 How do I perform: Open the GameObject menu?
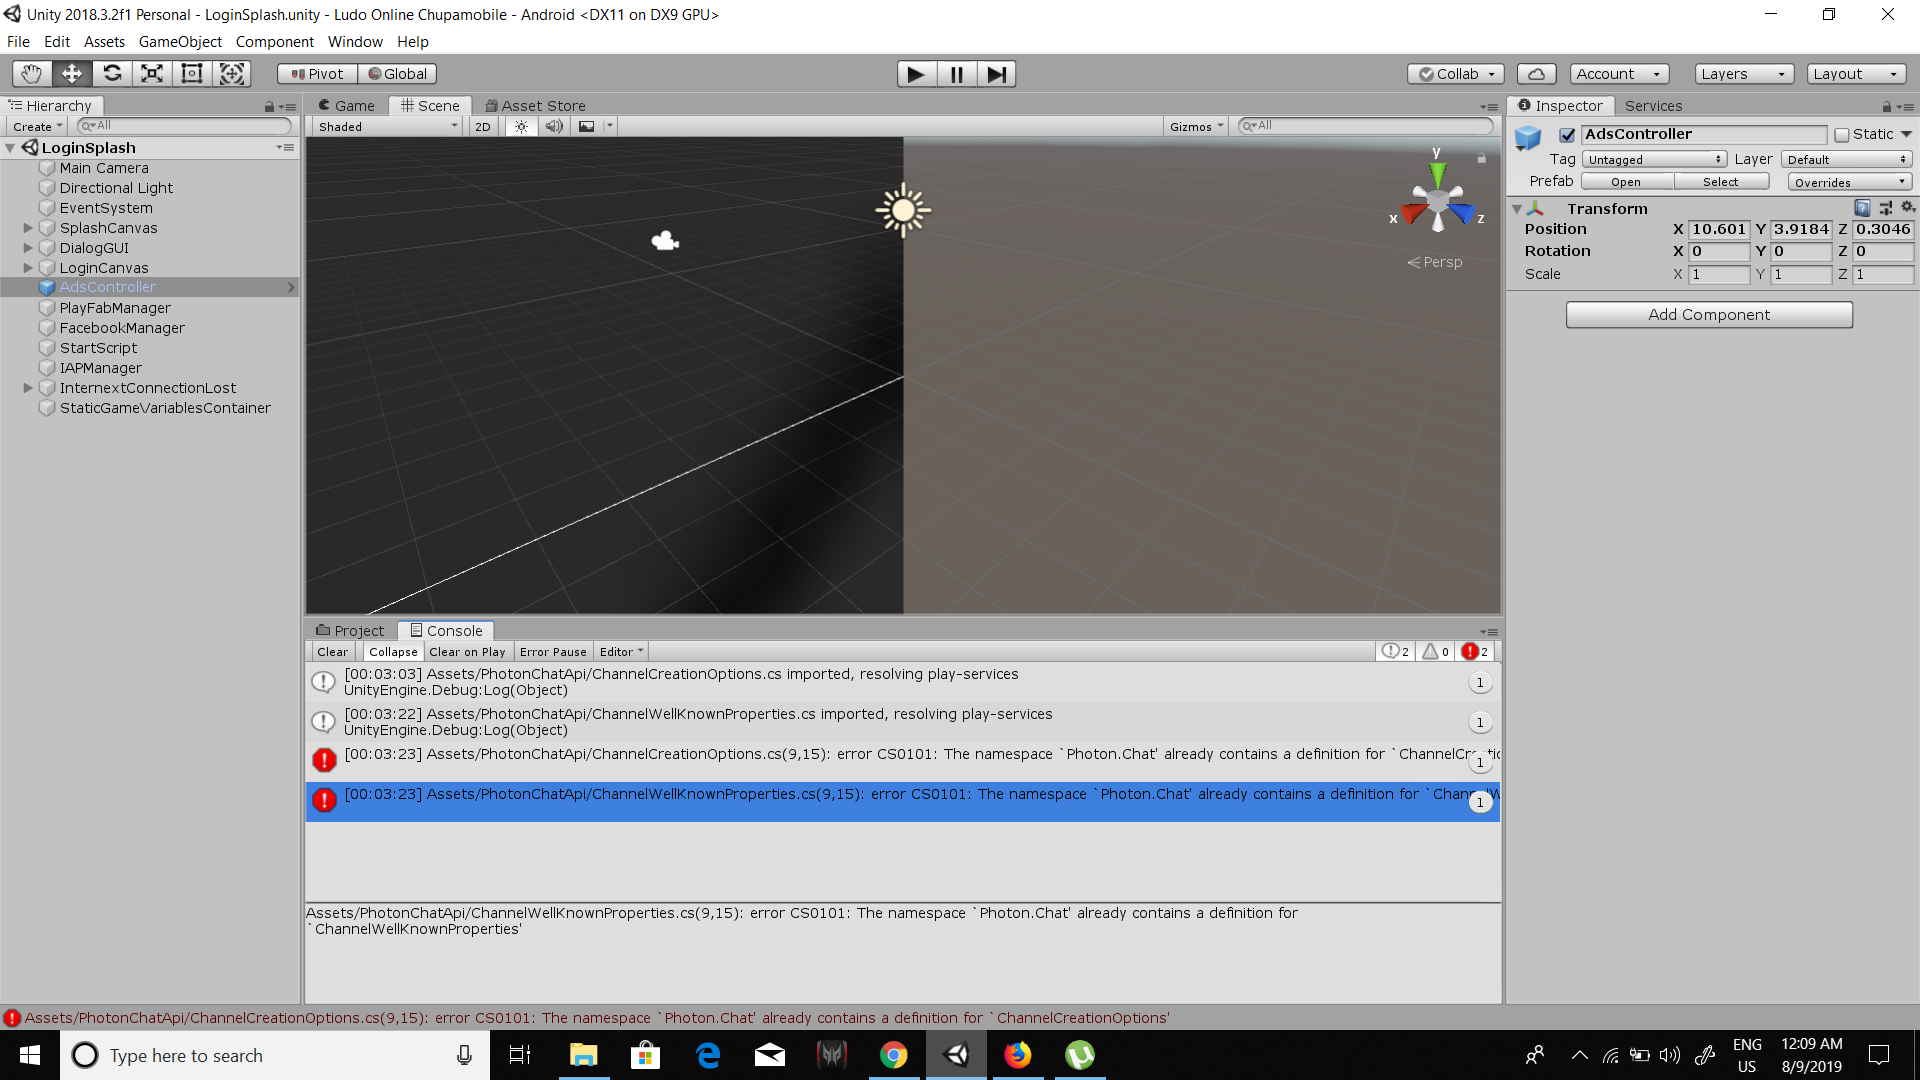(x=180, y=42)
